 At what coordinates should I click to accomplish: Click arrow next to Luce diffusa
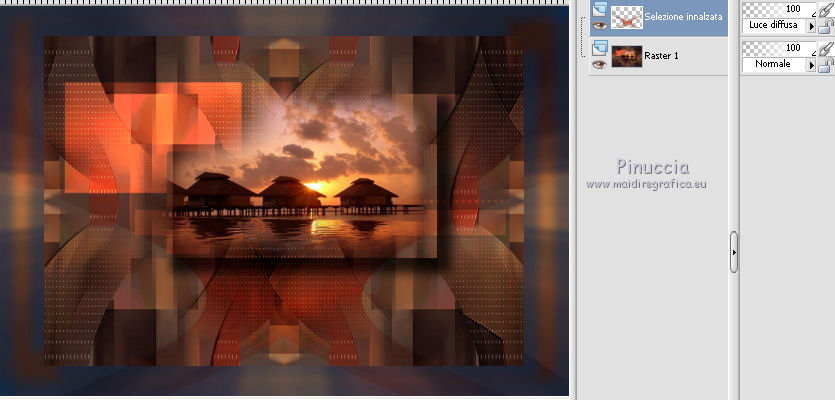point(811,26)
